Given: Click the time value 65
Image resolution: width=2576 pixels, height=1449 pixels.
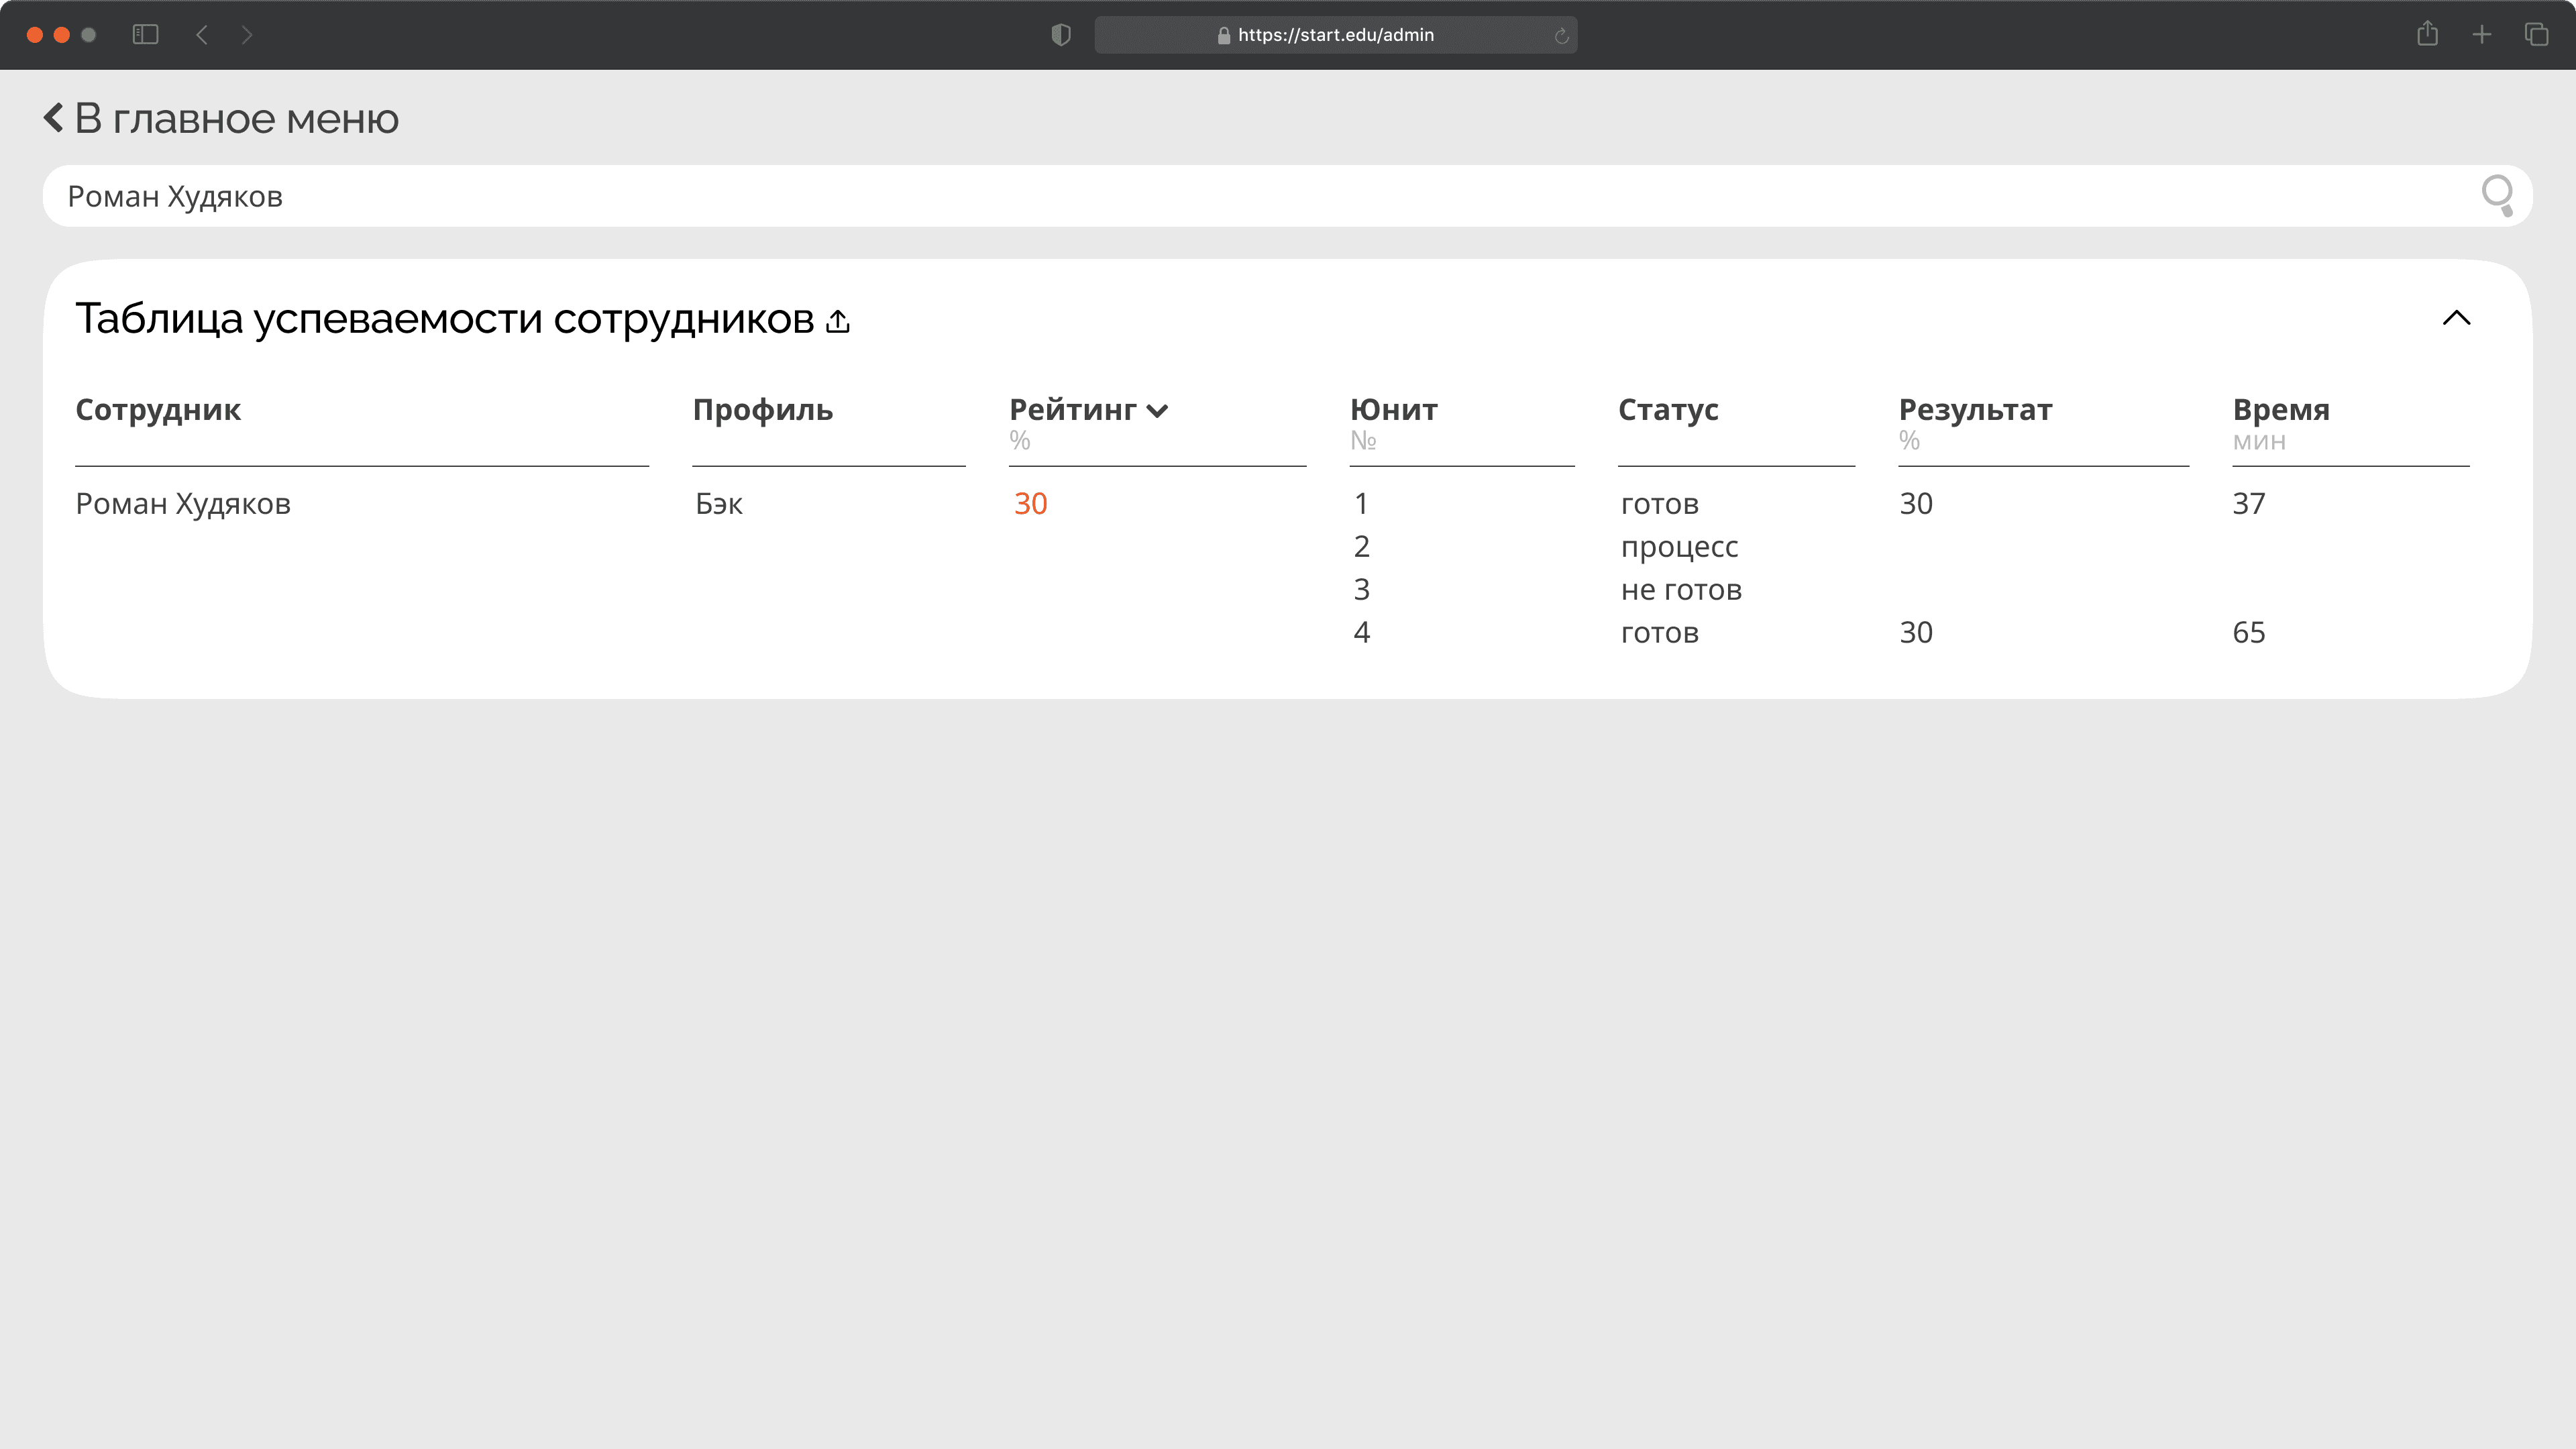Looking at the screenshot, I should [x=2249, y=632].
